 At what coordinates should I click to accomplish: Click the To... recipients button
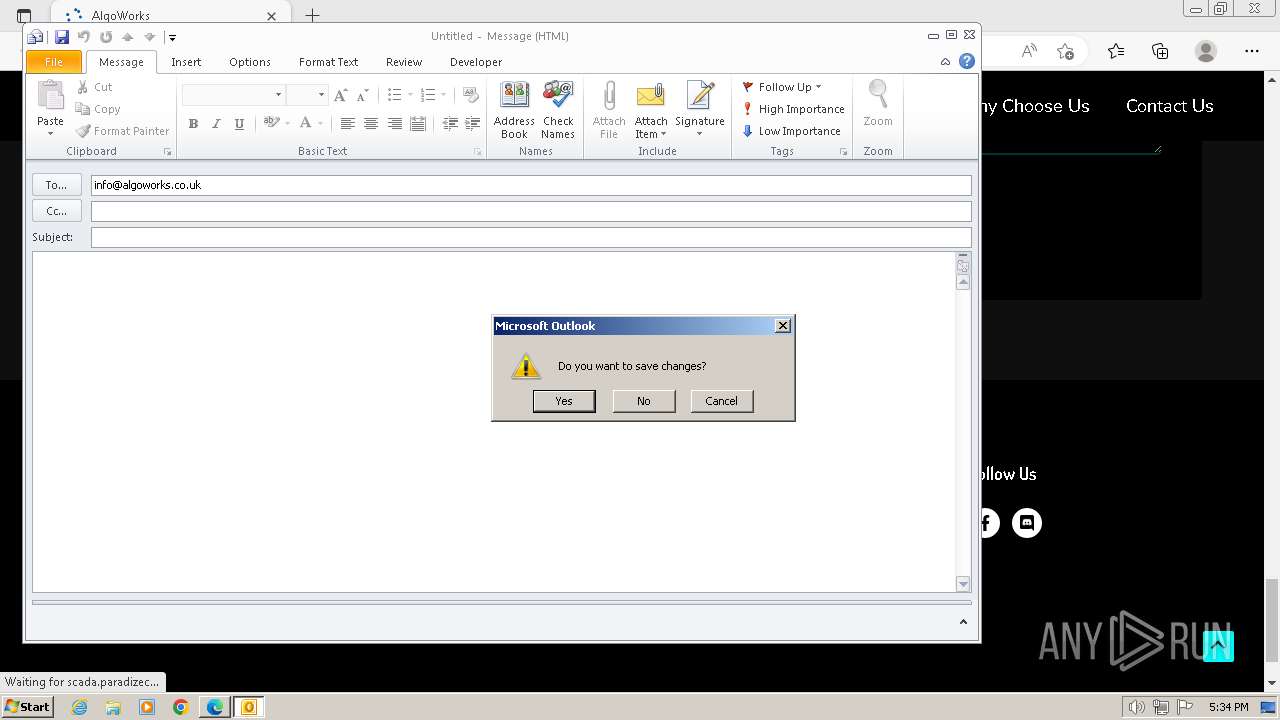(57, 185)
